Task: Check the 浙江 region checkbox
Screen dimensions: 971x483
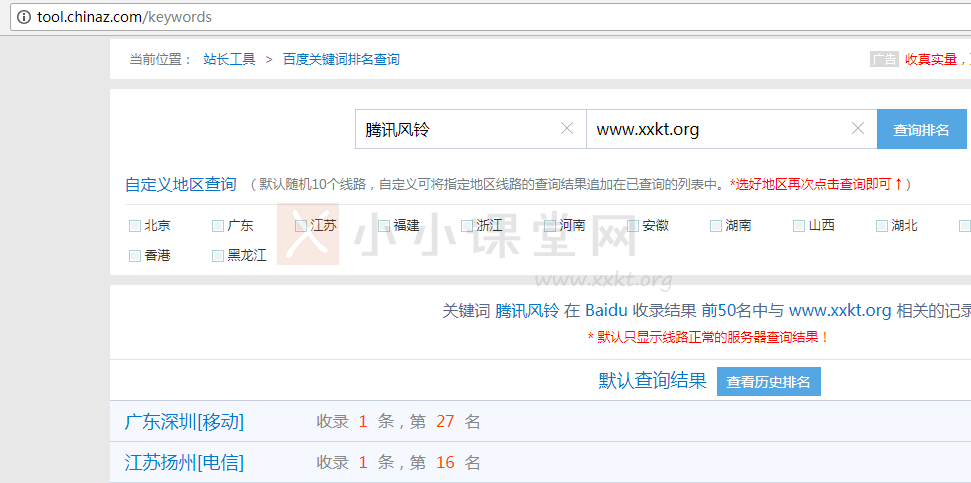Action: (x=467, y=226)
